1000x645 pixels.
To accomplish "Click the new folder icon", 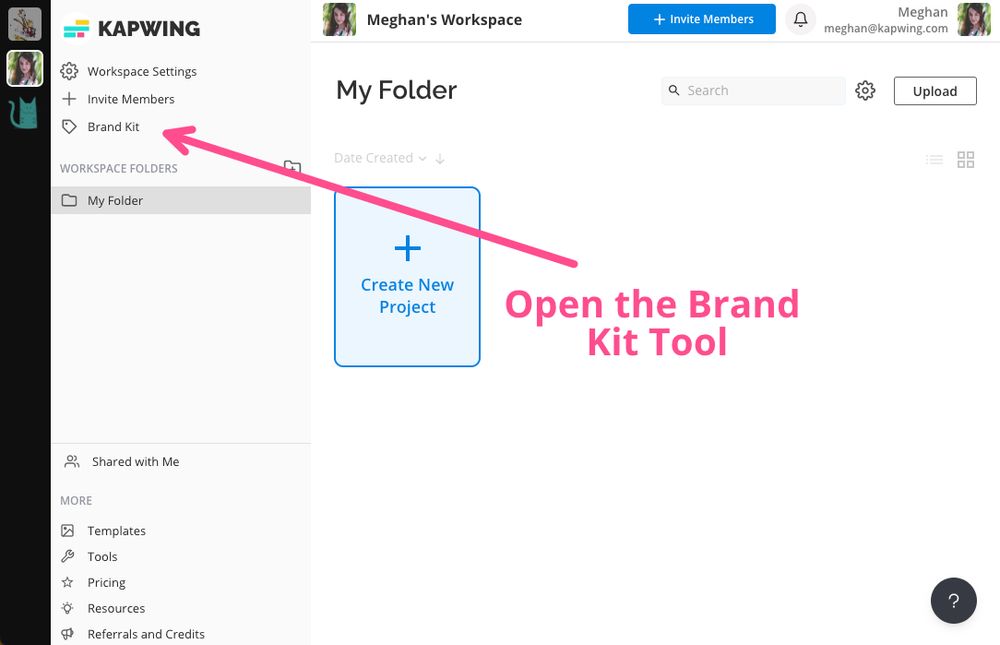I will pyautogui.click(x=292, y=167).
